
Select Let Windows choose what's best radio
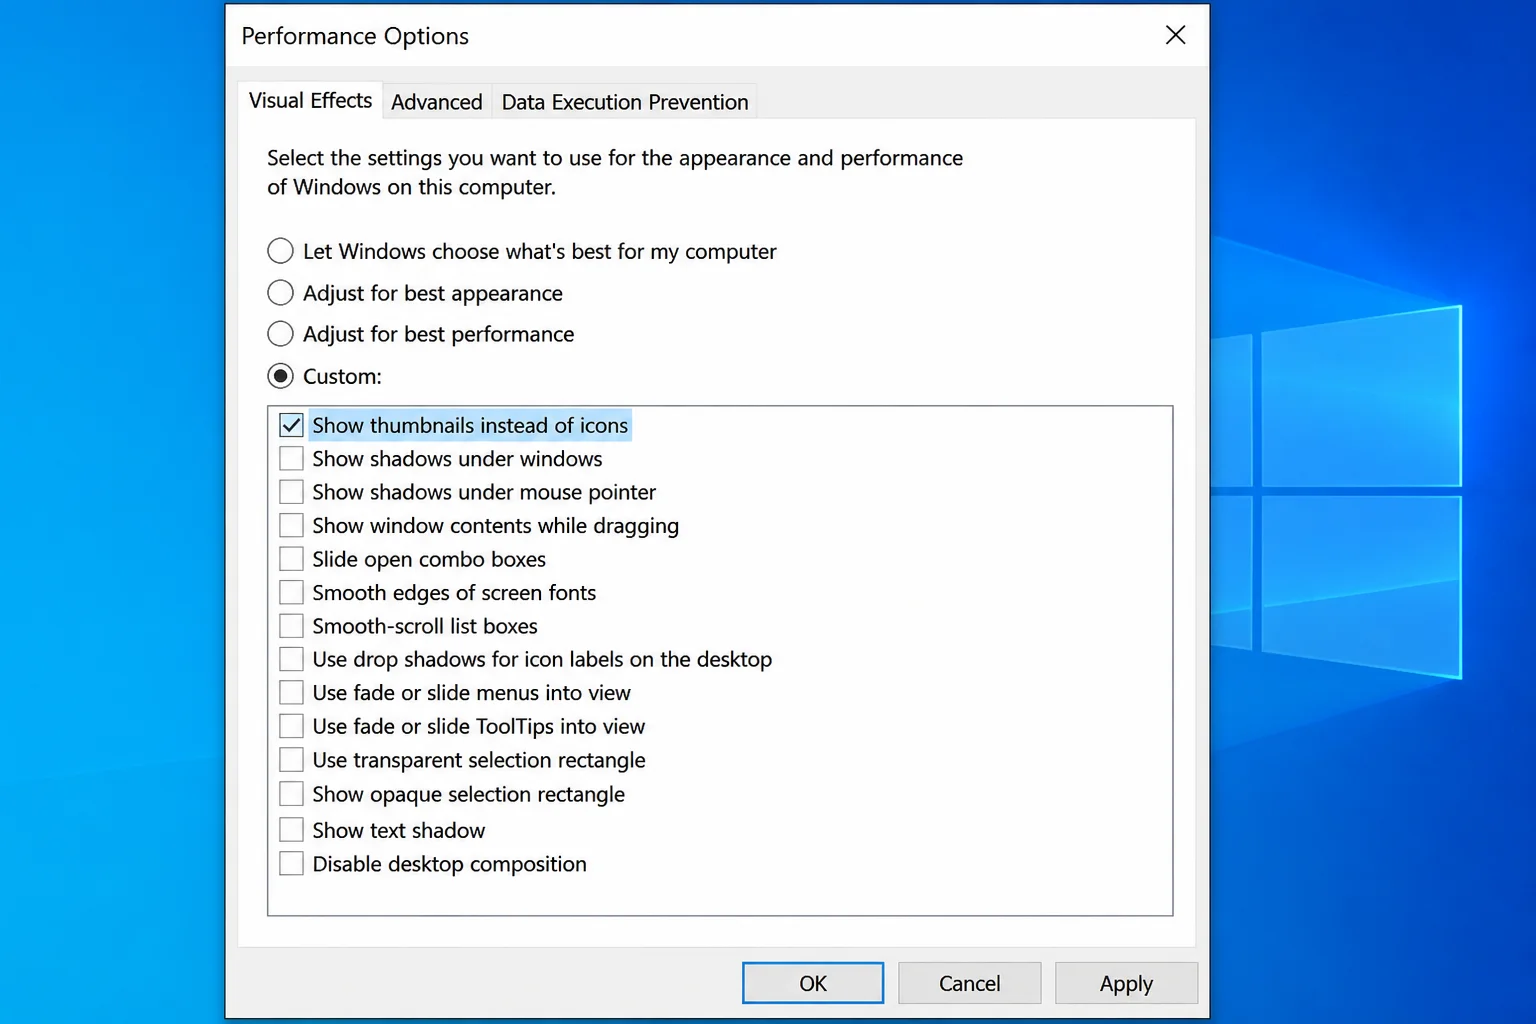[x=281, y=251]
